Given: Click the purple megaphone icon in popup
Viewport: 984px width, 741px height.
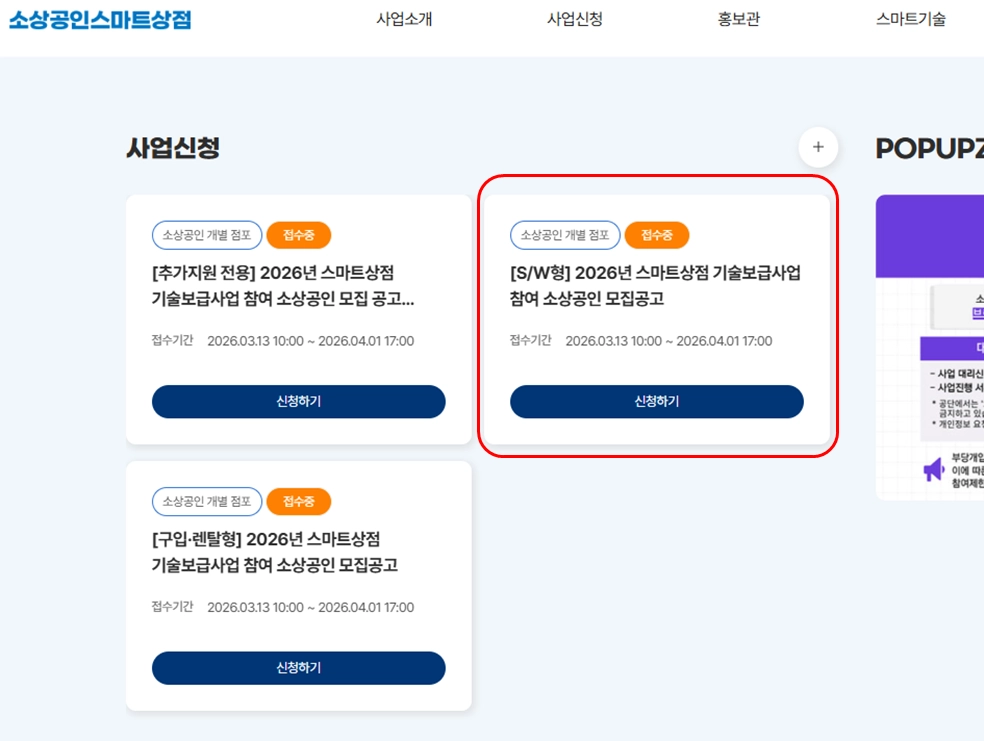Looking at the screenshot, I should coord(934,469).
